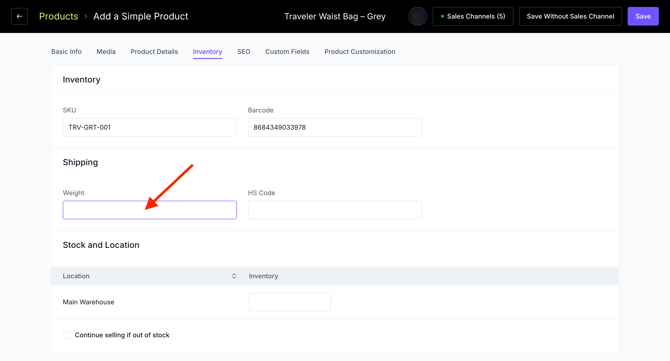Click the Barcode input field

click(x=335, y=127)
